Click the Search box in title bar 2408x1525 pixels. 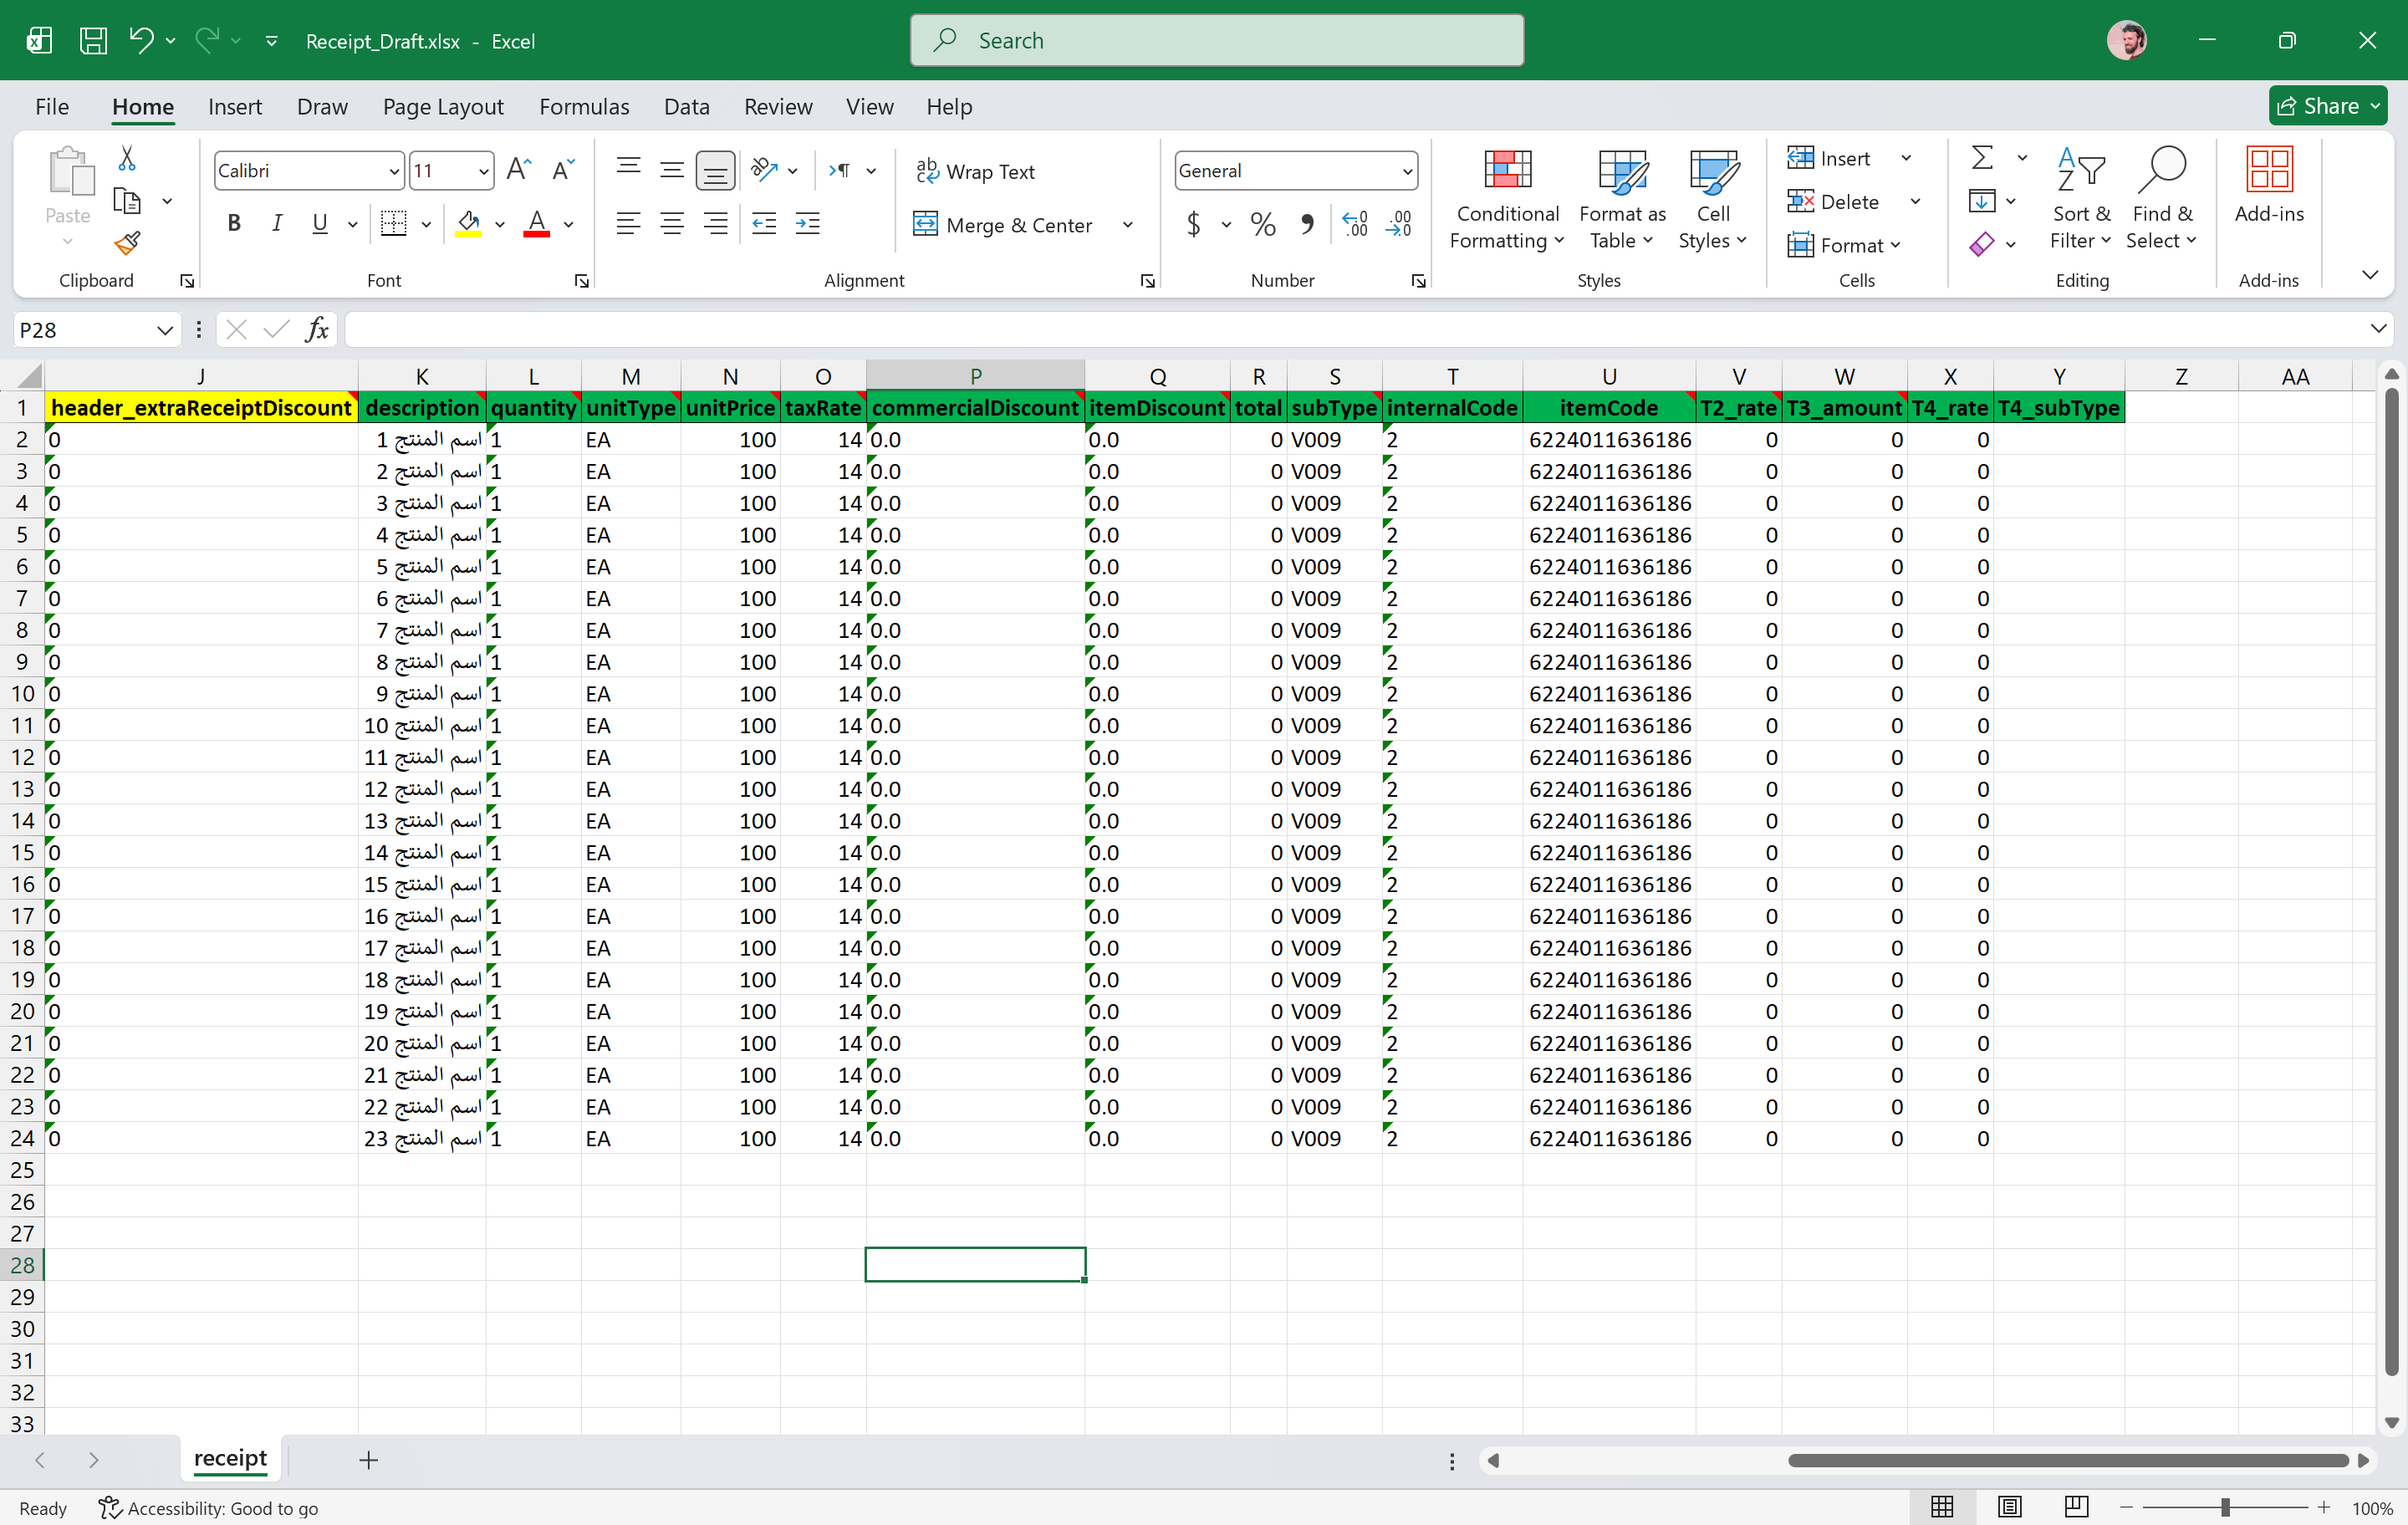coord(1216,41)
